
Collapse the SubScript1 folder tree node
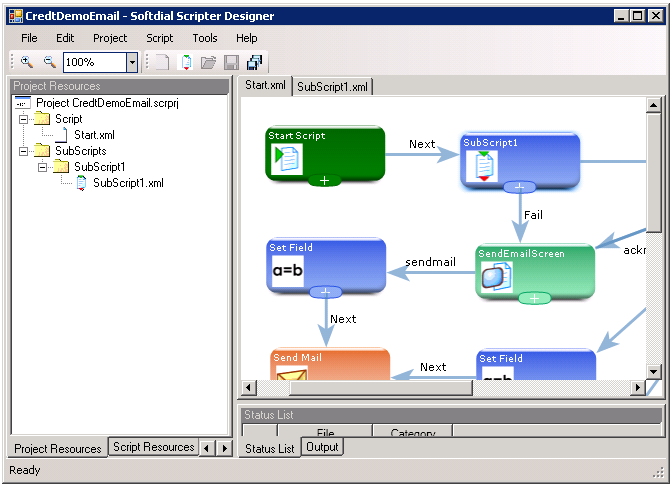[42, 167]
